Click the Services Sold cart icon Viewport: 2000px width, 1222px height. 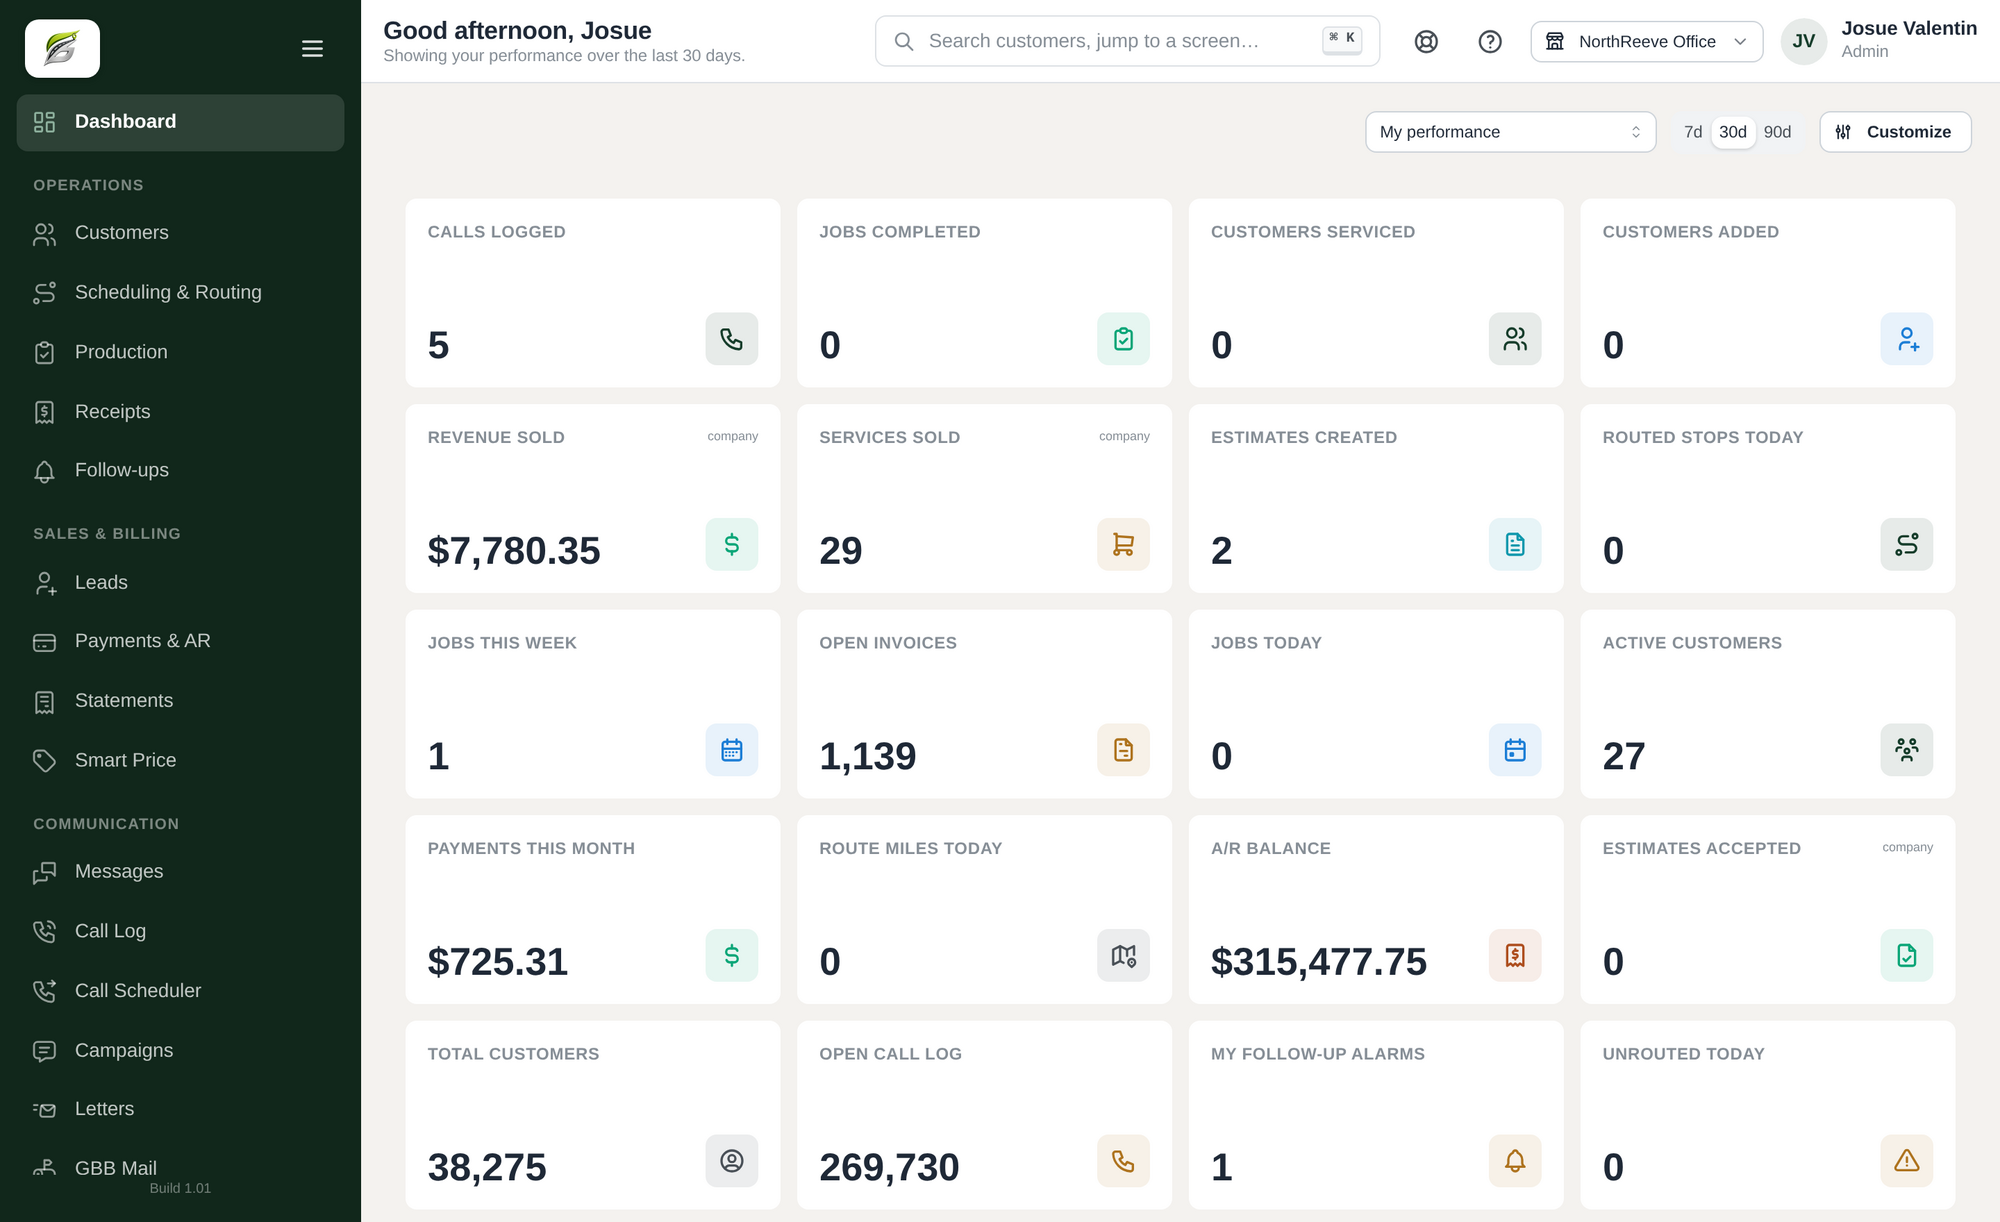click(x=1123, y=544)
